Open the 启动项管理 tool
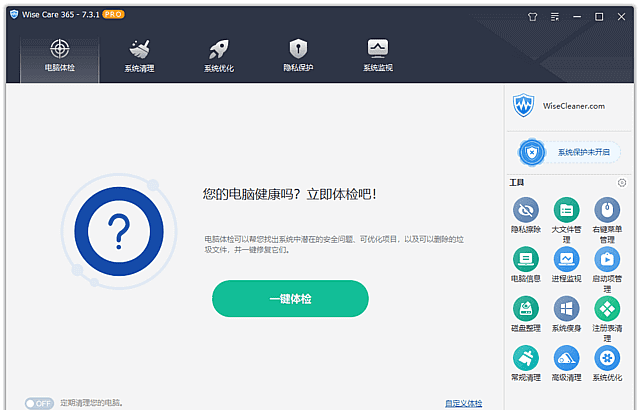The image size is (640, 410). 607,269
